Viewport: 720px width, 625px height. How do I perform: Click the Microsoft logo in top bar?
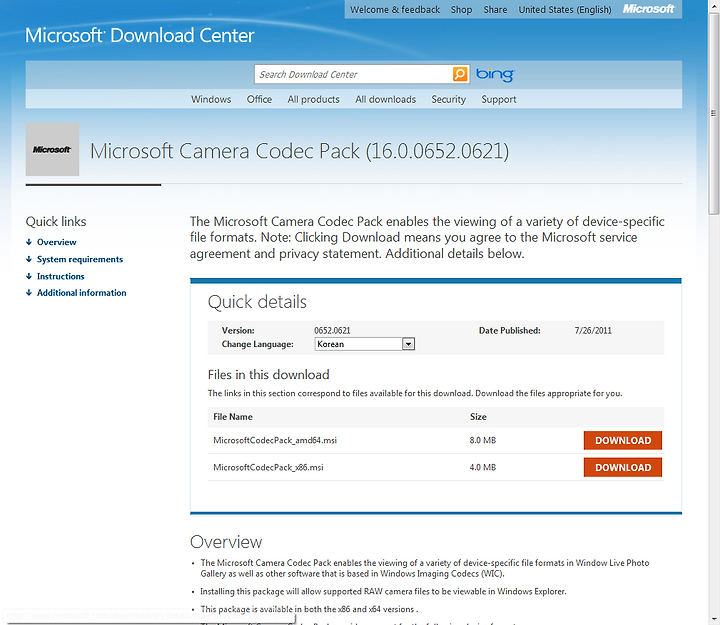(648, 9)
